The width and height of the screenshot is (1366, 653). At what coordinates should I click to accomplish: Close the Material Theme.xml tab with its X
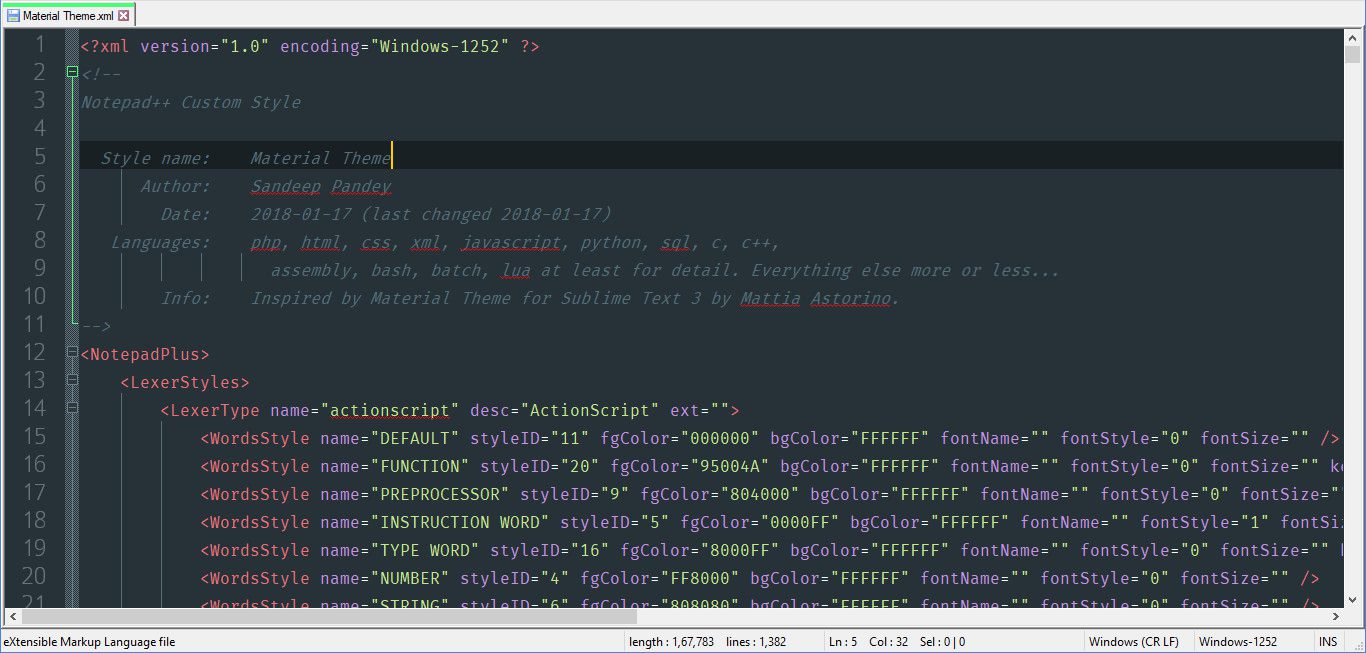point(125,15)
